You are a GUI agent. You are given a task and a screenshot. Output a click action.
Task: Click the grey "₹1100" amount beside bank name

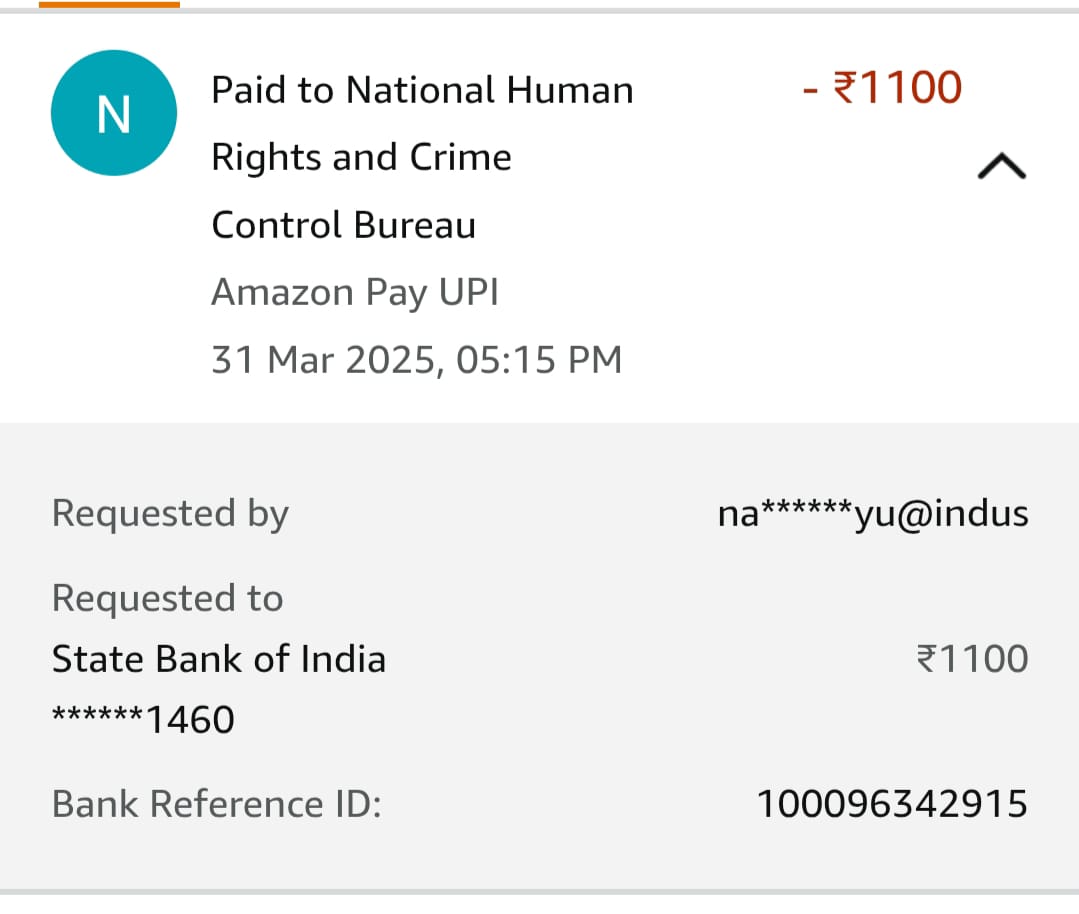[972, 659]
